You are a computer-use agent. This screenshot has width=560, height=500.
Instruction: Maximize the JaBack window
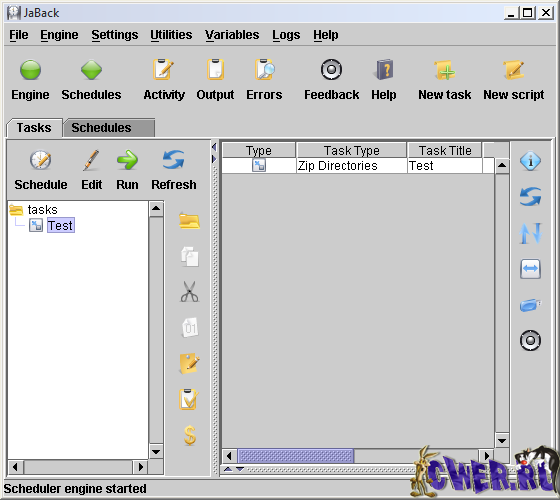click(528, 13)
